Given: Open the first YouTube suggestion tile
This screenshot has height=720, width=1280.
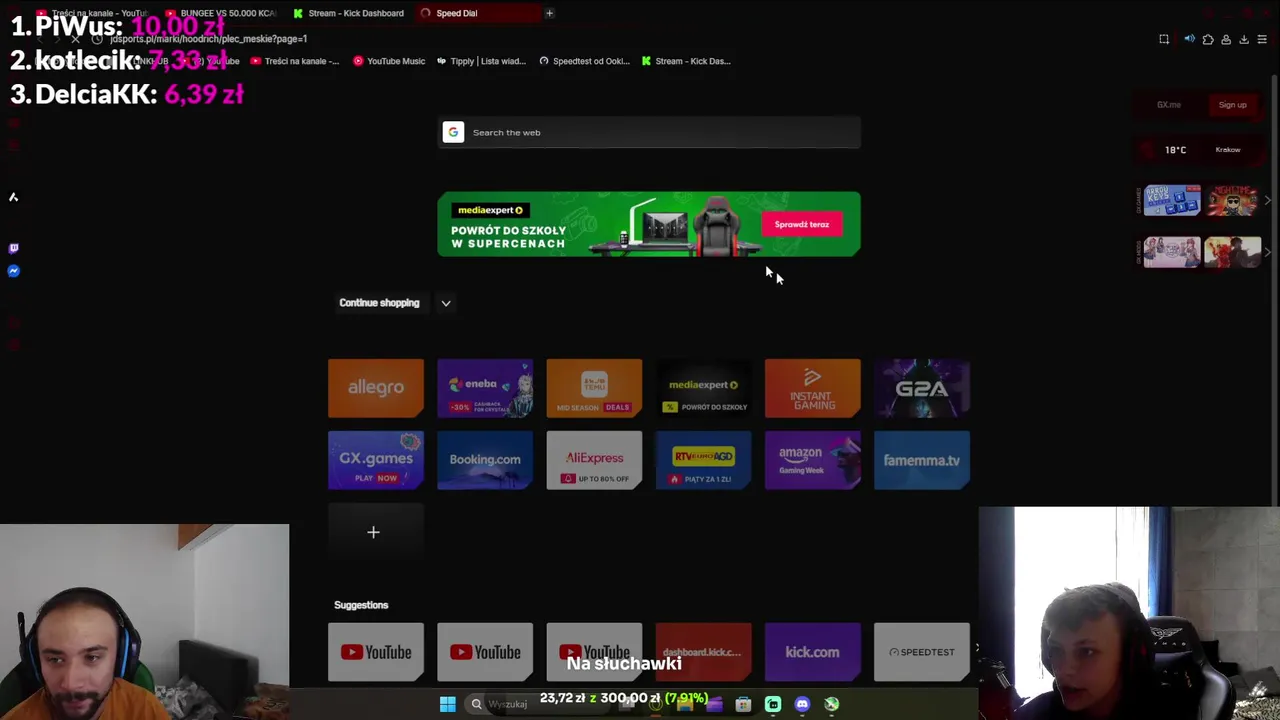Looking at the screenshot, I should (x=376, y=652).
